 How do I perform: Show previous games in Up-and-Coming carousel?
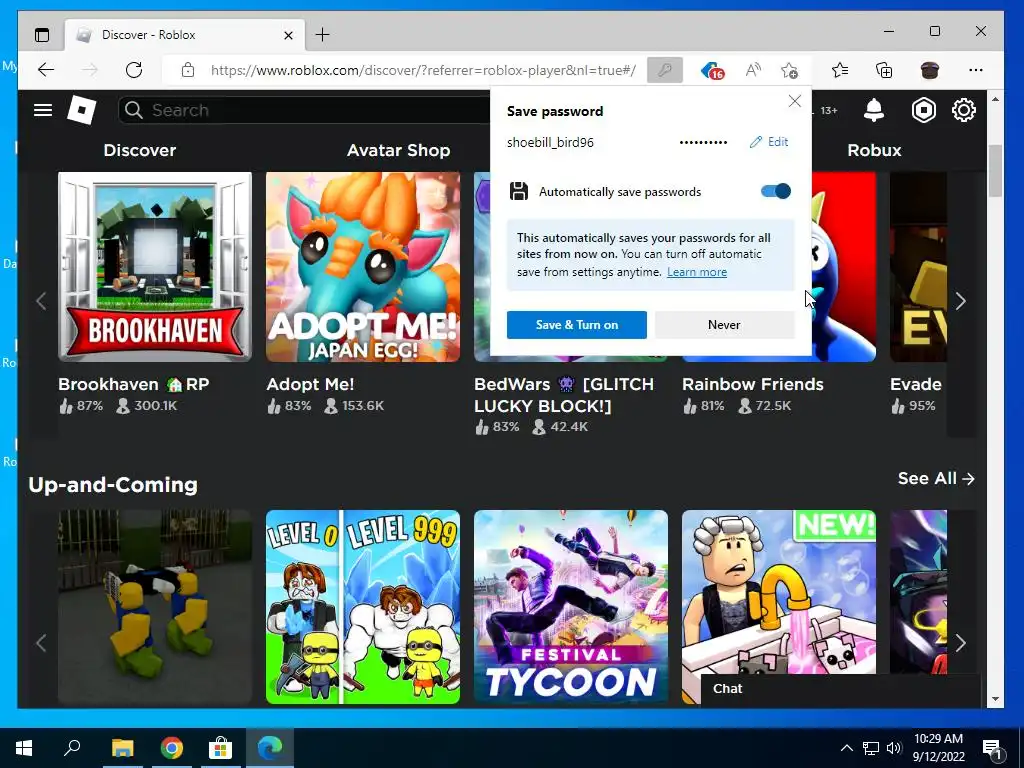point(41,643)
